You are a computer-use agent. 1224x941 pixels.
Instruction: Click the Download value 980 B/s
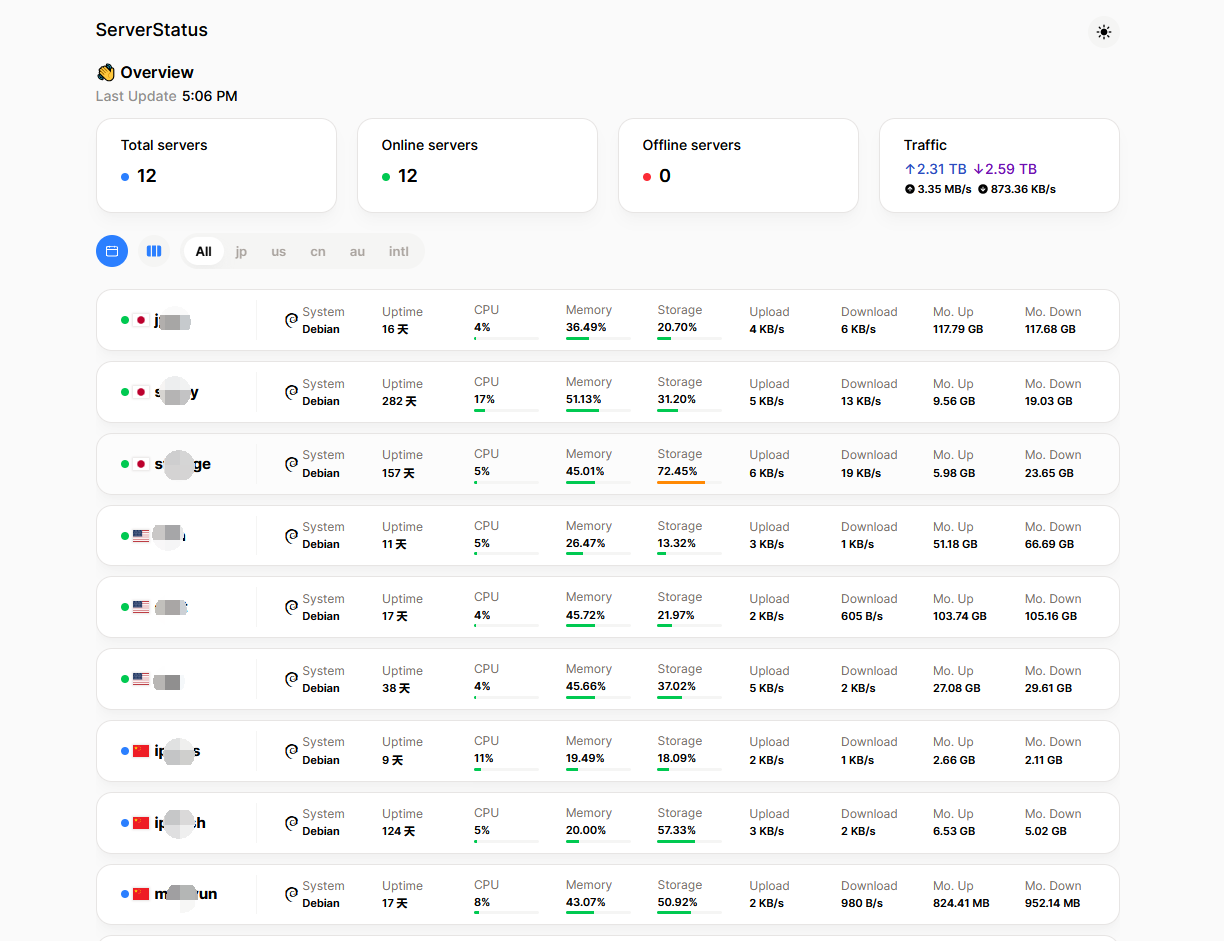point(862,903)
